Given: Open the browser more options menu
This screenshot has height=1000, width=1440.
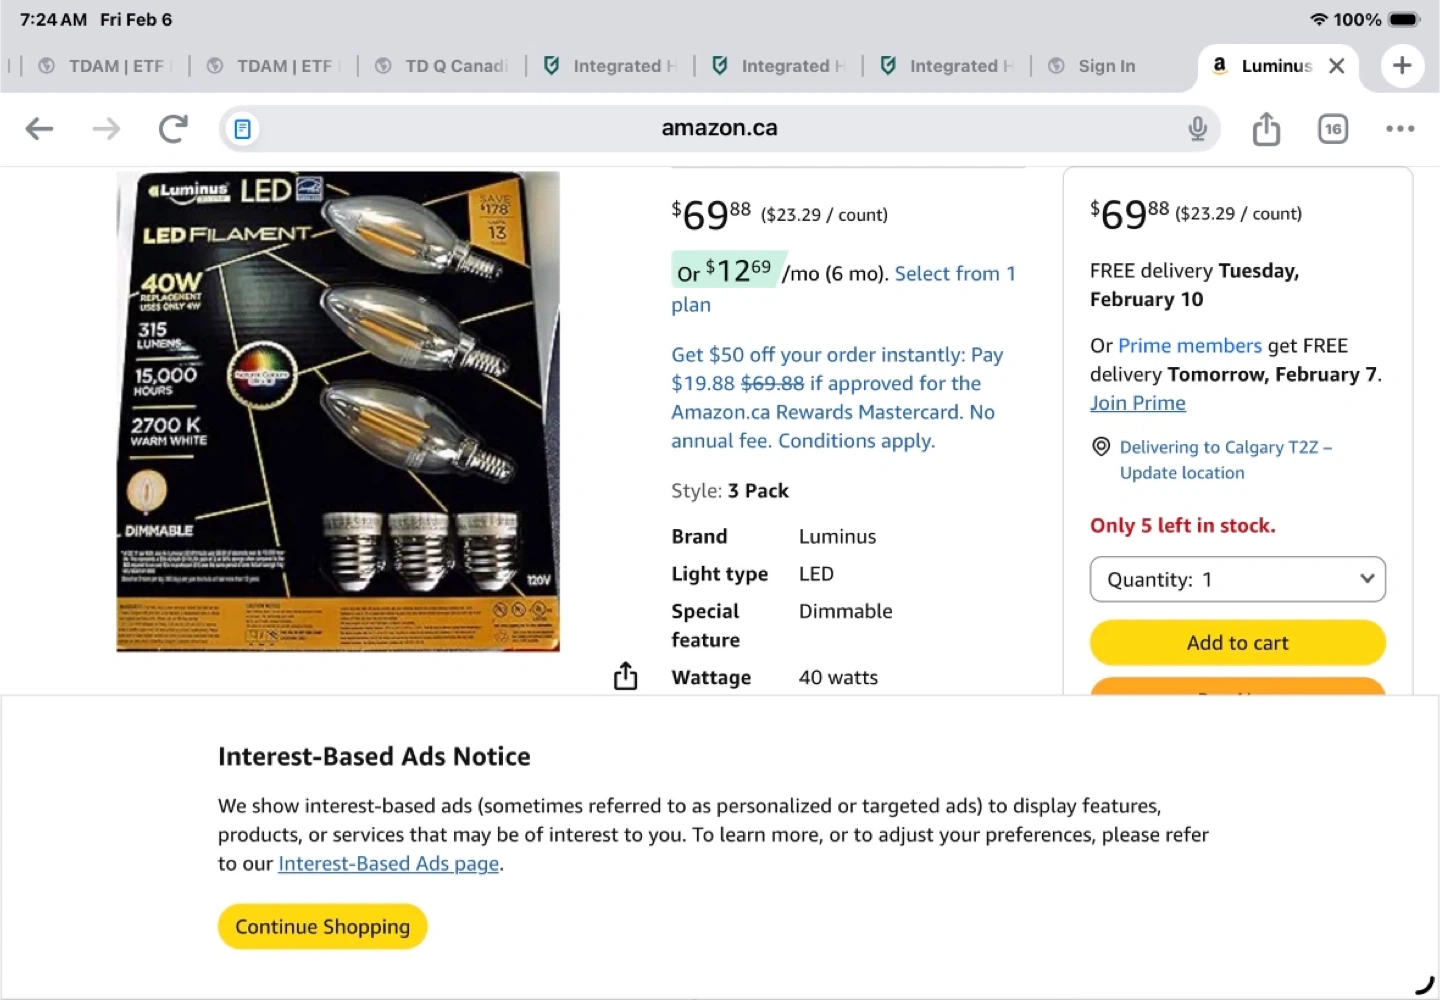Looking at the screenshot, I should click(1400, 129).
